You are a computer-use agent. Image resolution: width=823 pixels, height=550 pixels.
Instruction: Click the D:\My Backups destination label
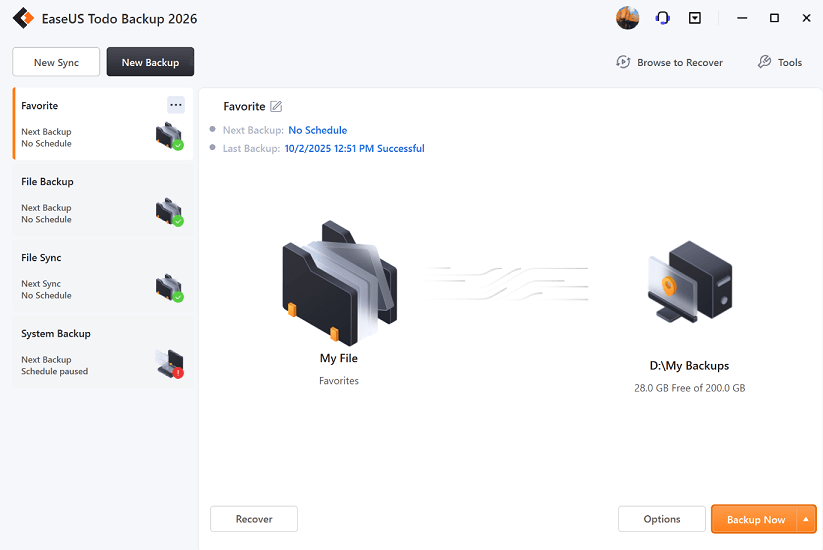689,366
